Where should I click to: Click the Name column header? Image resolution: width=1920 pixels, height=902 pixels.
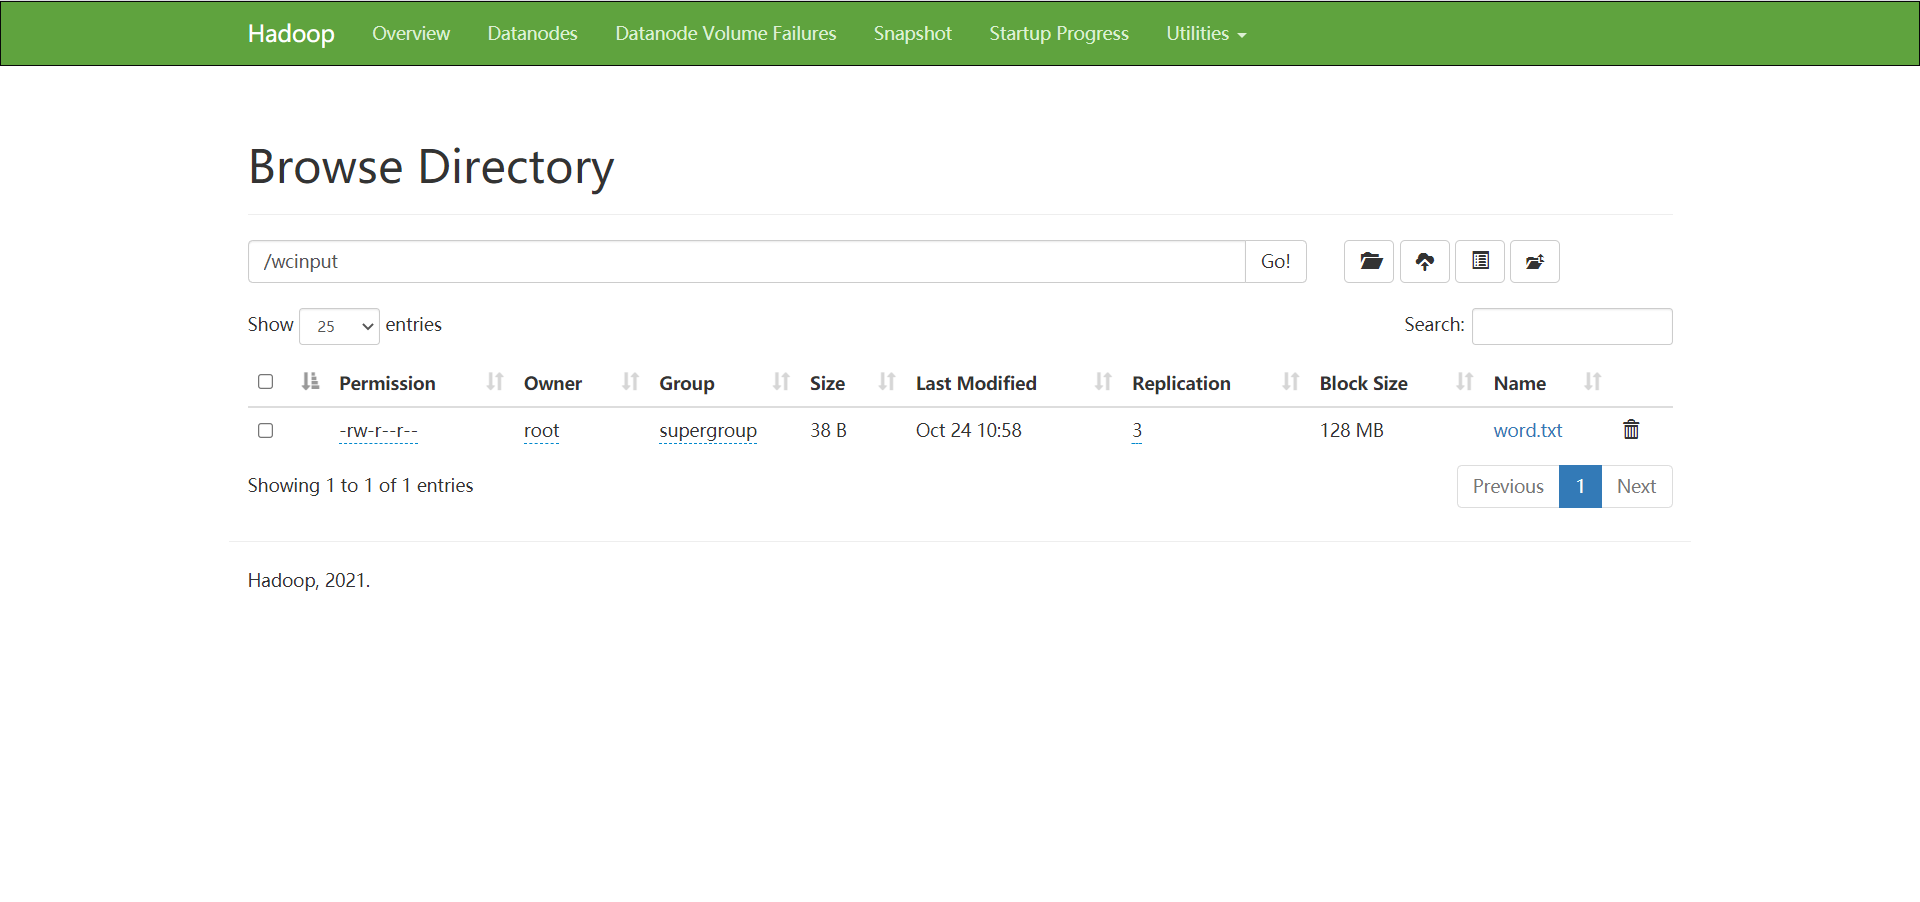click(x=1520, y=383)
